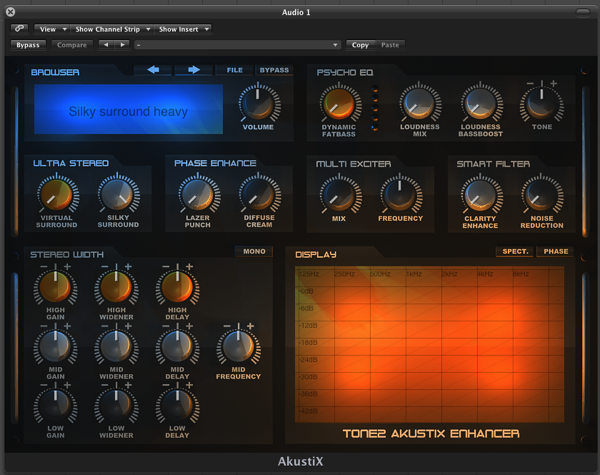This screenshot has width=600, height=475.
Task: Click the Clarity Enhance knob
Action: pos(481,192)
